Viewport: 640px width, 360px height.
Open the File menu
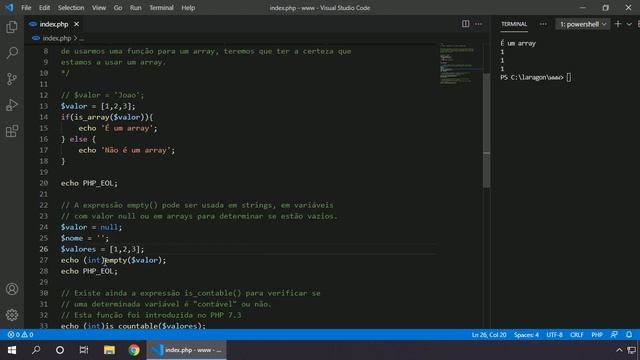pos(26,8)
